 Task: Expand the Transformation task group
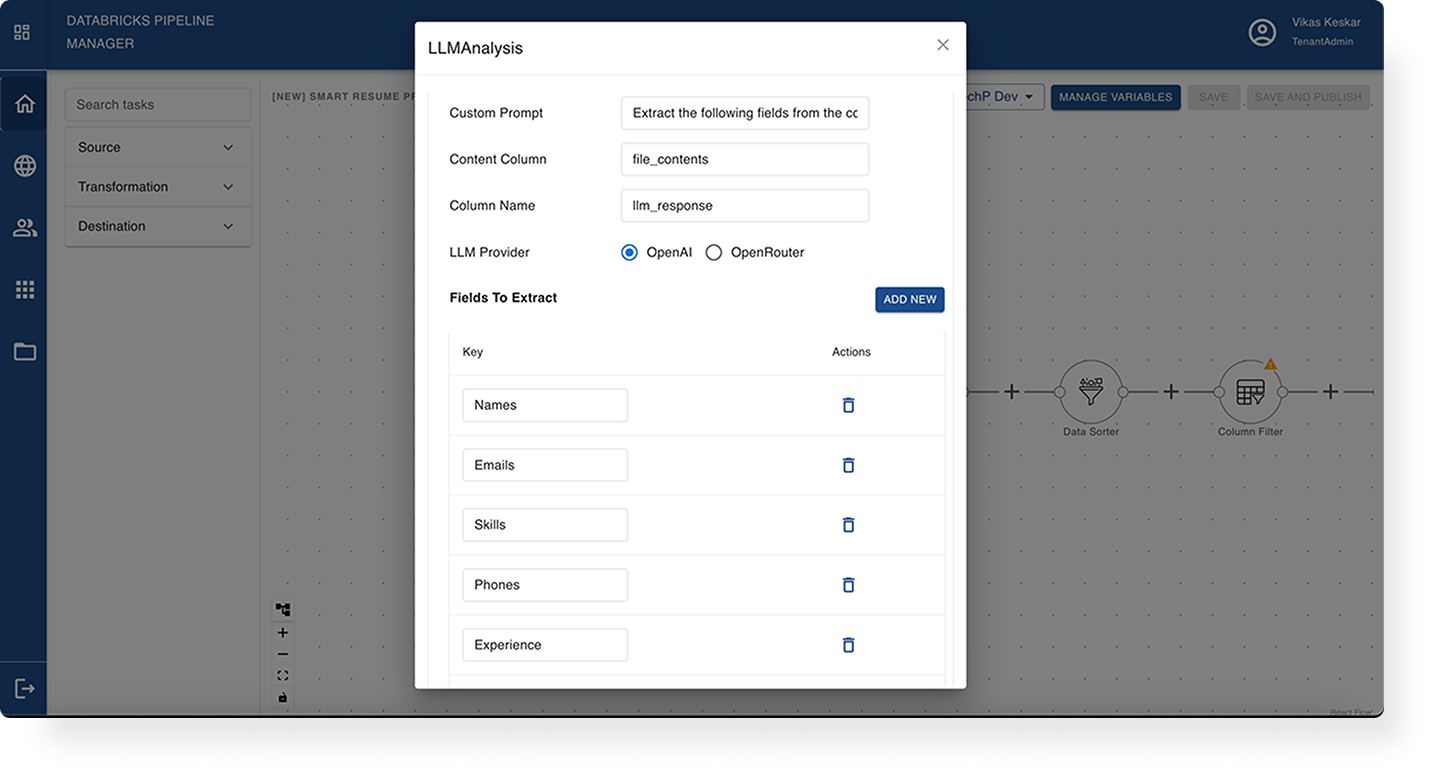click(158, 187)
